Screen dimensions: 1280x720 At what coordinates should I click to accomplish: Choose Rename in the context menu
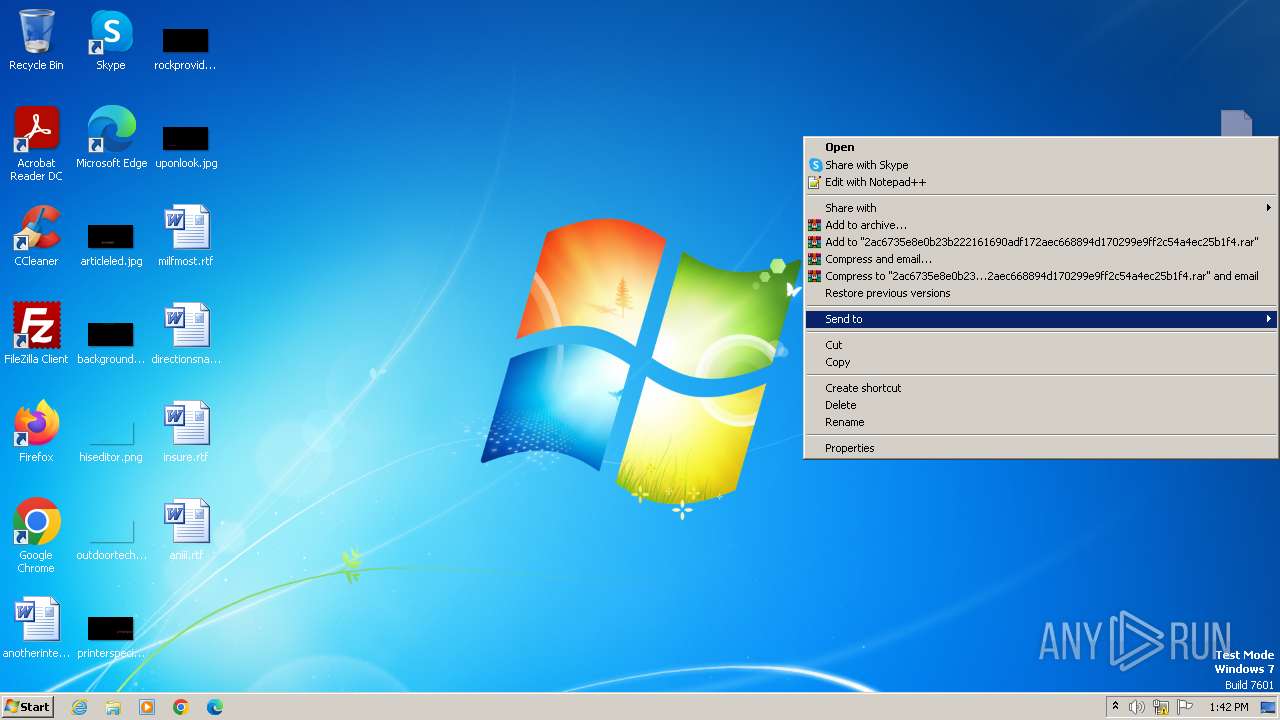click(x=1041, y=422)
